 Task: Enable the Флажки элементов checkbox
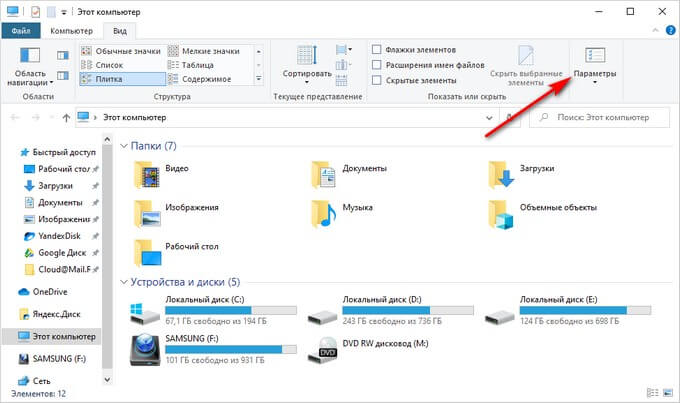tap(376, 50)
